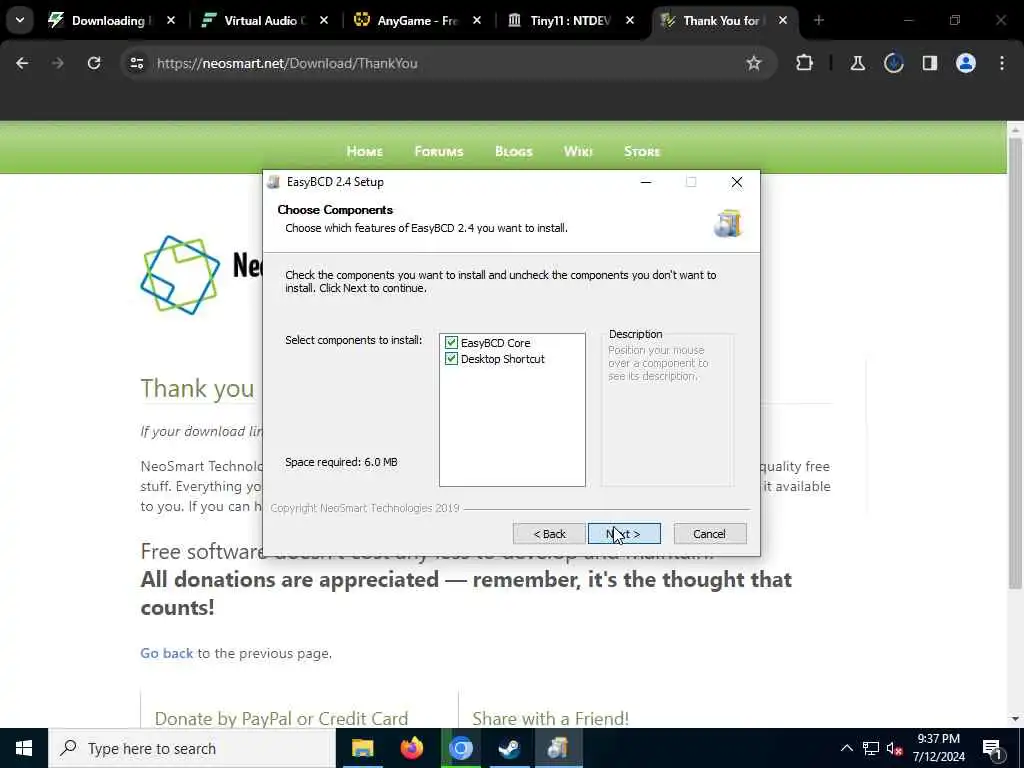
Task: Click the Space required: 6.0 MB text
Action: (341, 462)
